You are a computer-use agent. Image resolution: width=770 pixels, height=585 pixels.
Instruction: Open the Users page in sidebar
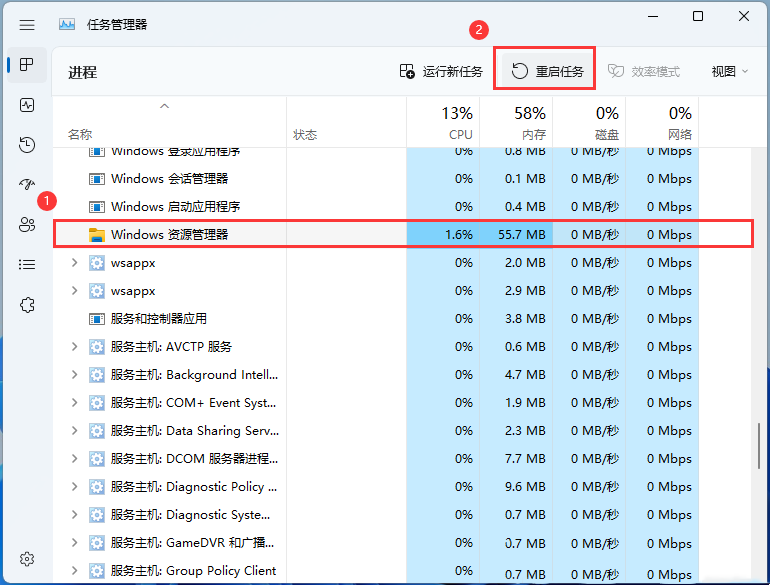(27, 225)
